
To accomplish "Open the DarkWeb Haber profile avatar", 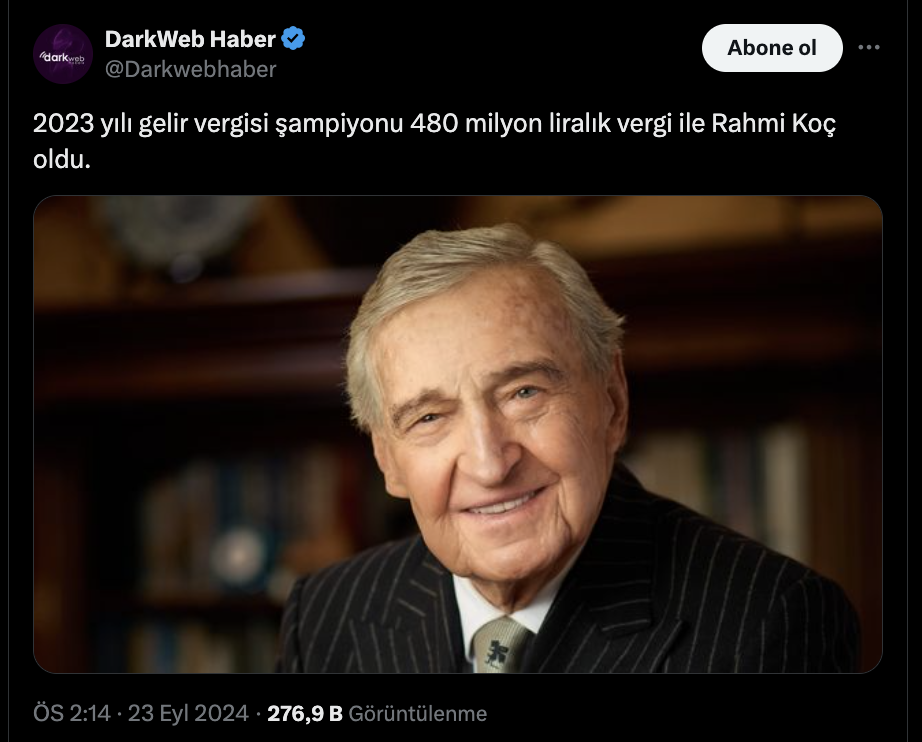I will click(x=63, y=54).
